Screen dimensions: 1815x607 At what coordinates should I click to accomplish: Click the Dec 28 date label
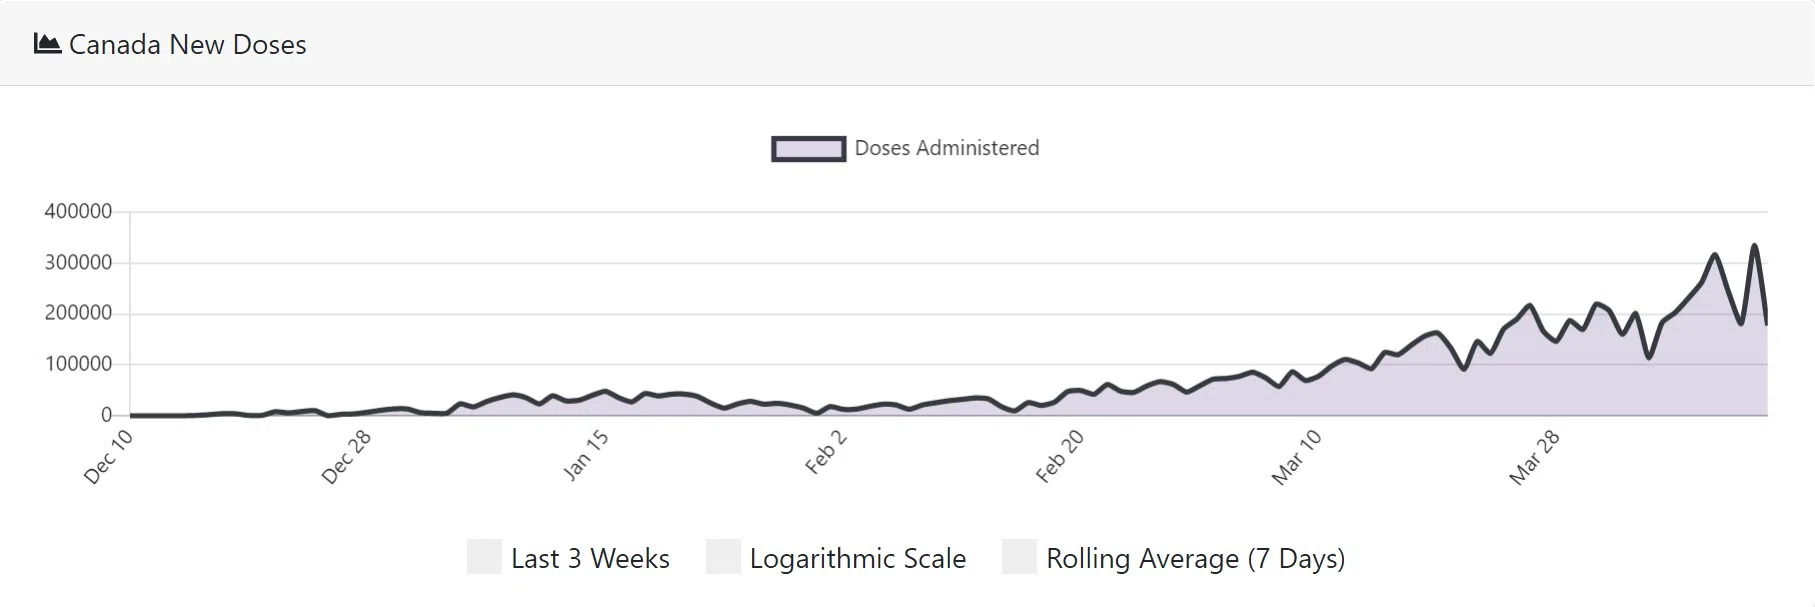(346, 457)
